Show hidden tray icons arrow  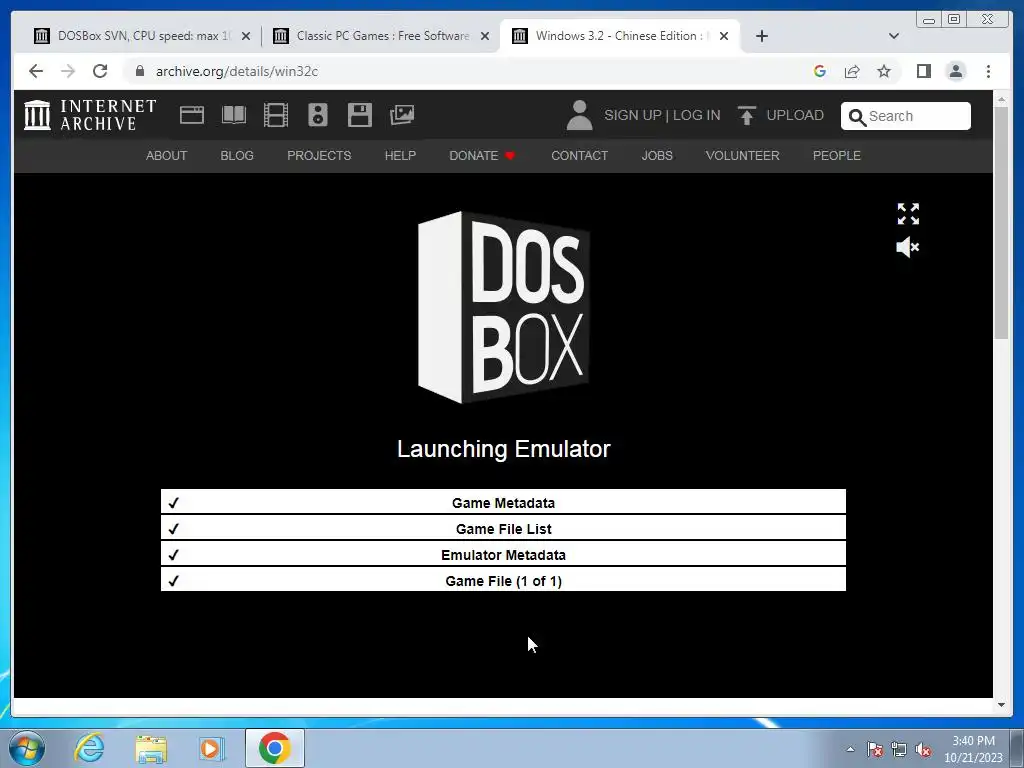pyautogui.click(x=850, y=749)
